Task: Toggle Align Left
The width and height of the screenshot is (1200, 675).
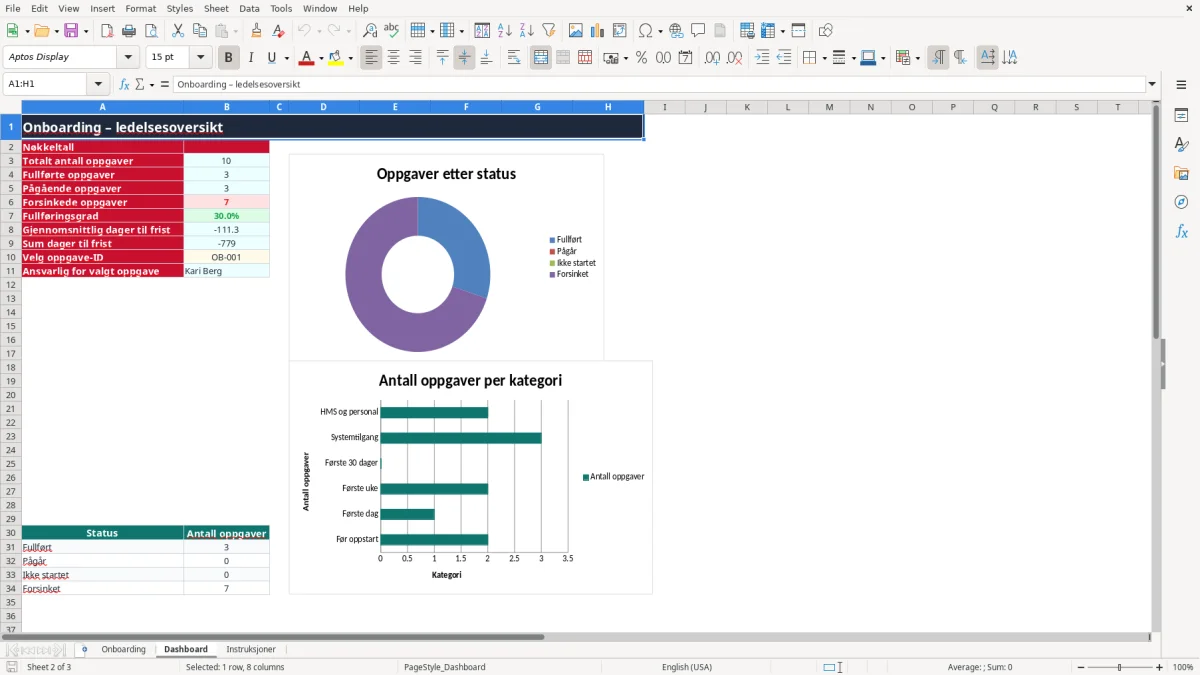Action: pos(371,58)
